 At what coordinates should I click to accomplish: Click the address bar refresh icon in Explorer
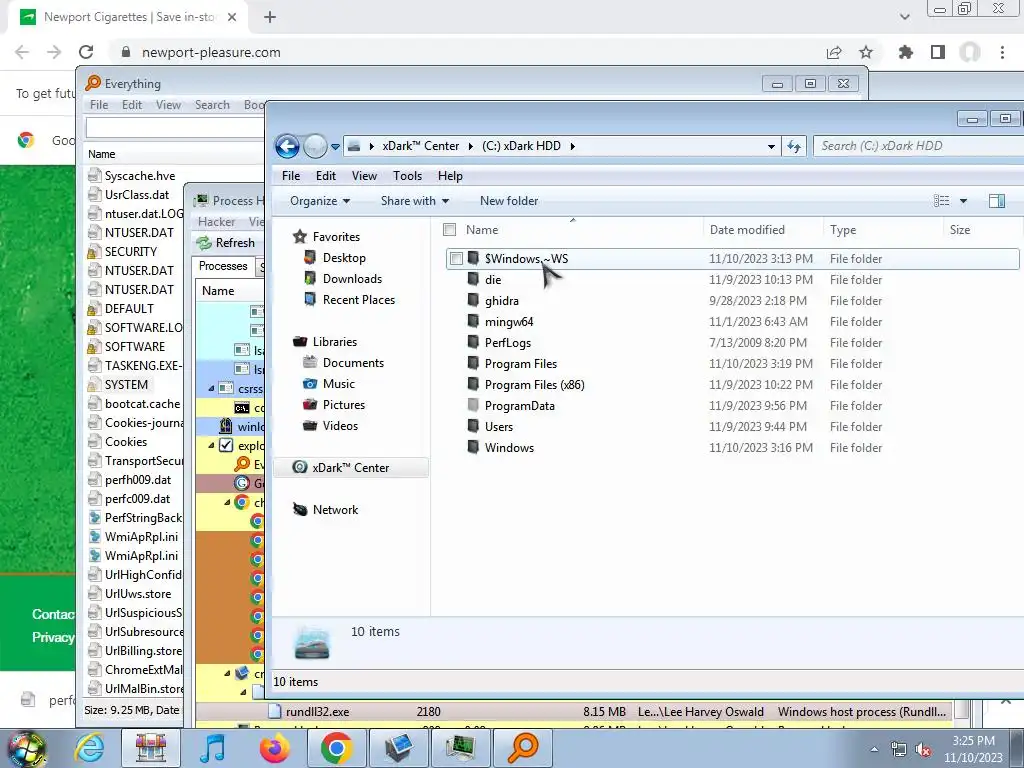click(794, 146)
